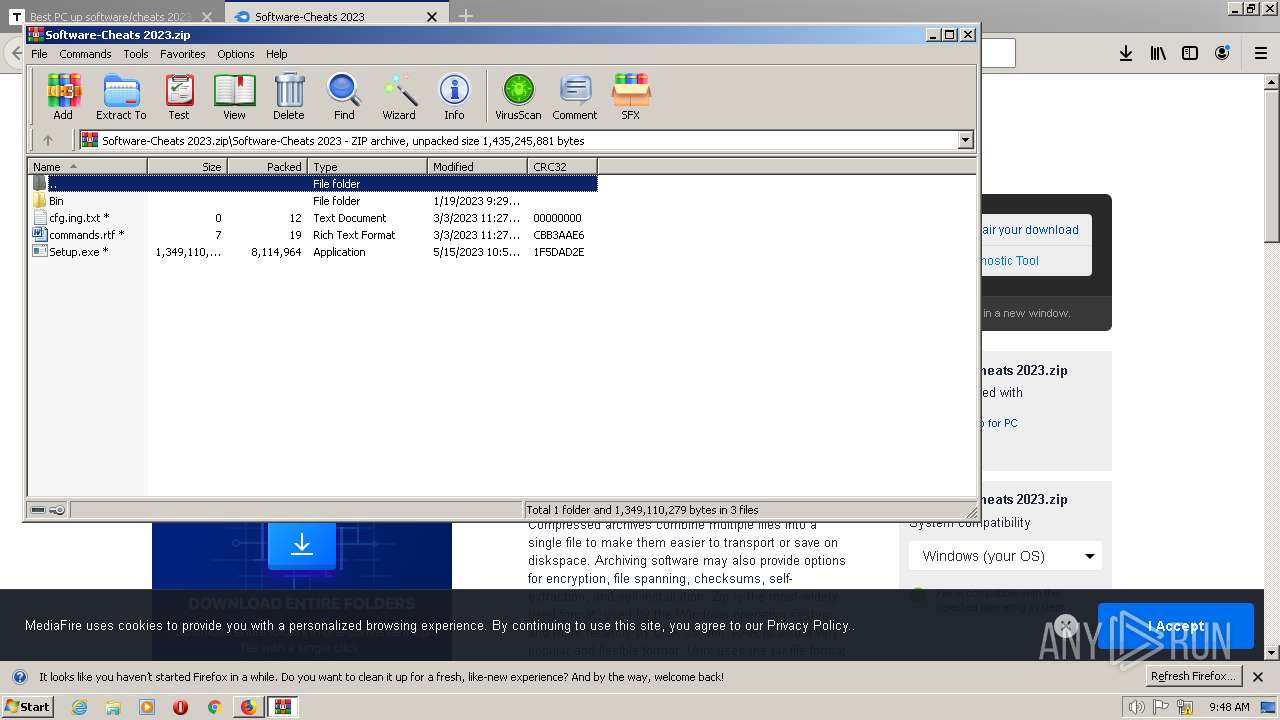This screenshot has height=720, width=1280.
Task: Click the Delete toolbar icon
Action: tap(288, 97)
